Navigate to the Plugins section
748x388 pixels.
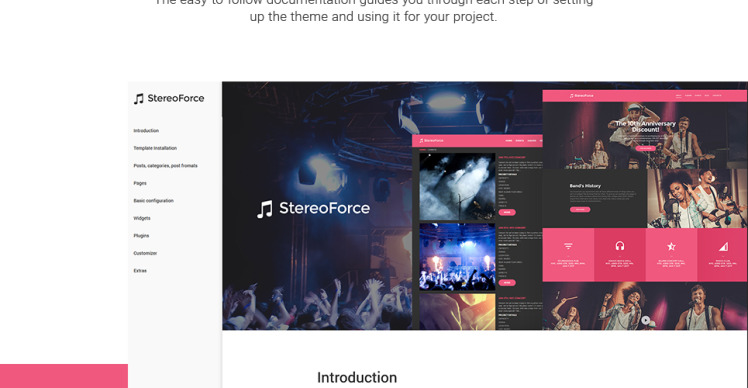[141, 236]
